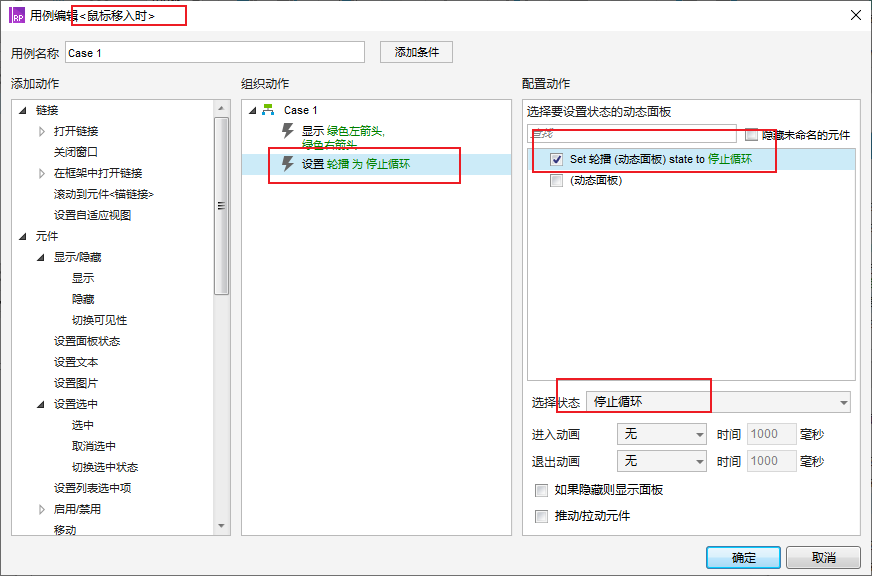Click the 查找 search field in 配置动作
The width and height of the screenshot is (872, 576).
point(632,134)
